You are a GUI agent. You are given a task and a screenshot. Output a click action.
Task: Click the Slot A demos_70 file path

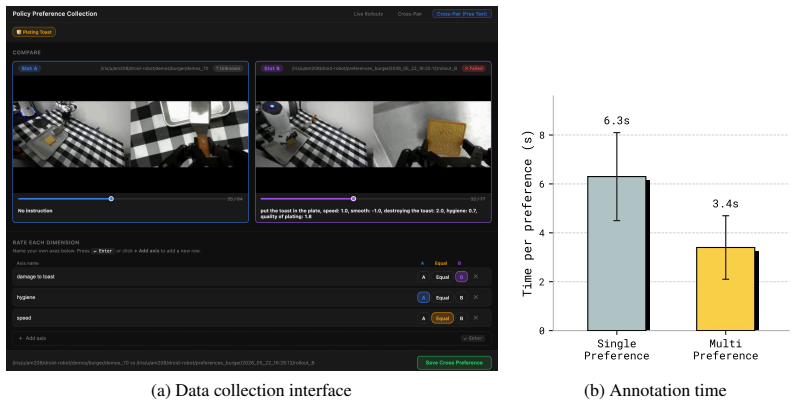click(155, 69)
